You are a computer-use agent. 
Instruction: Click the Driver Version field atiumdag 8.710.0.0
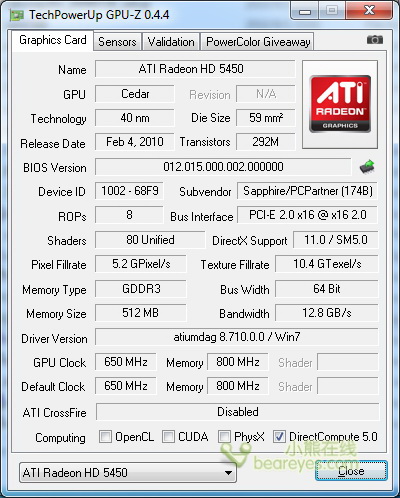click(x=237, y=337)
